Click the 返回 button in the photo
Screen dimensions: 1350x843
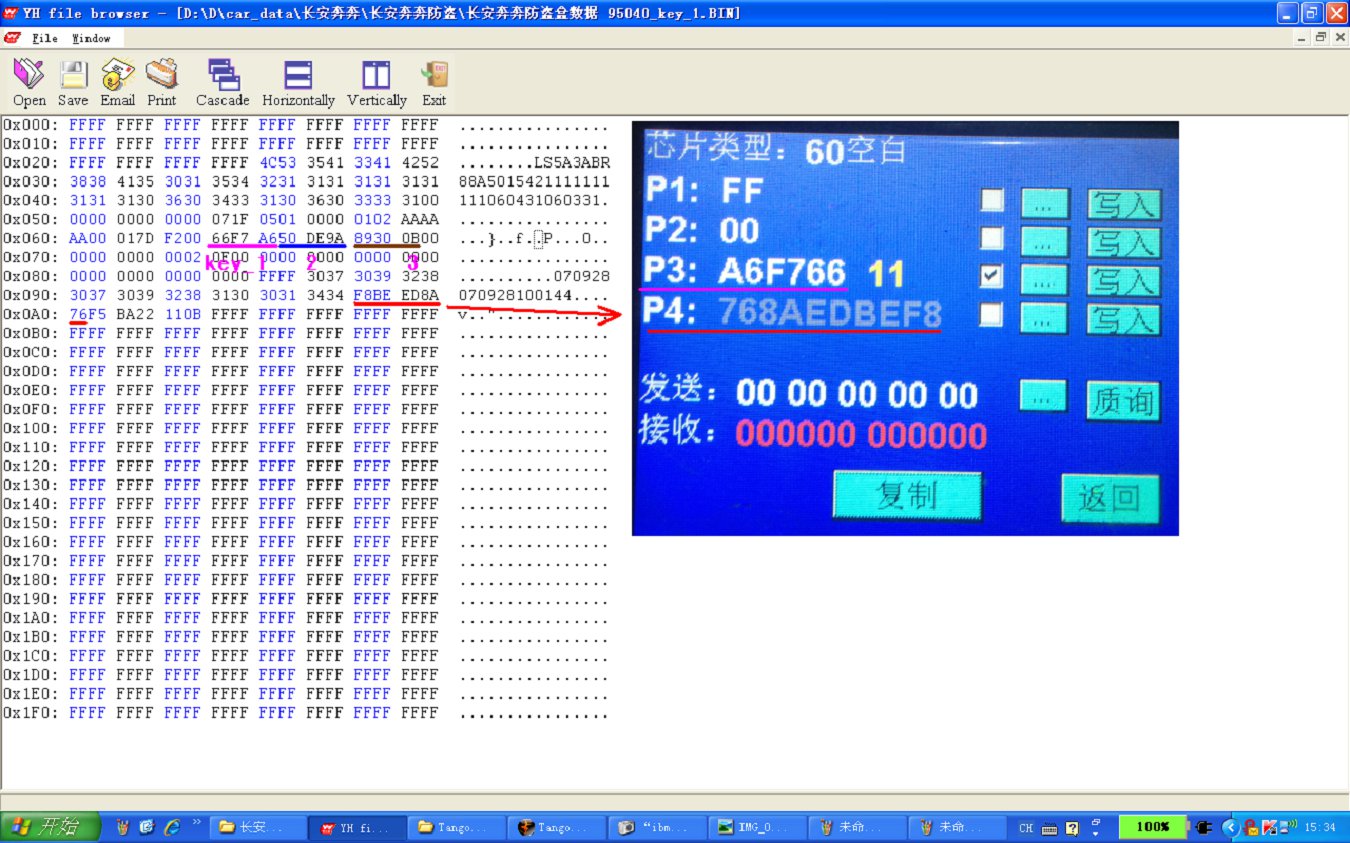[x=1109, y=498]
